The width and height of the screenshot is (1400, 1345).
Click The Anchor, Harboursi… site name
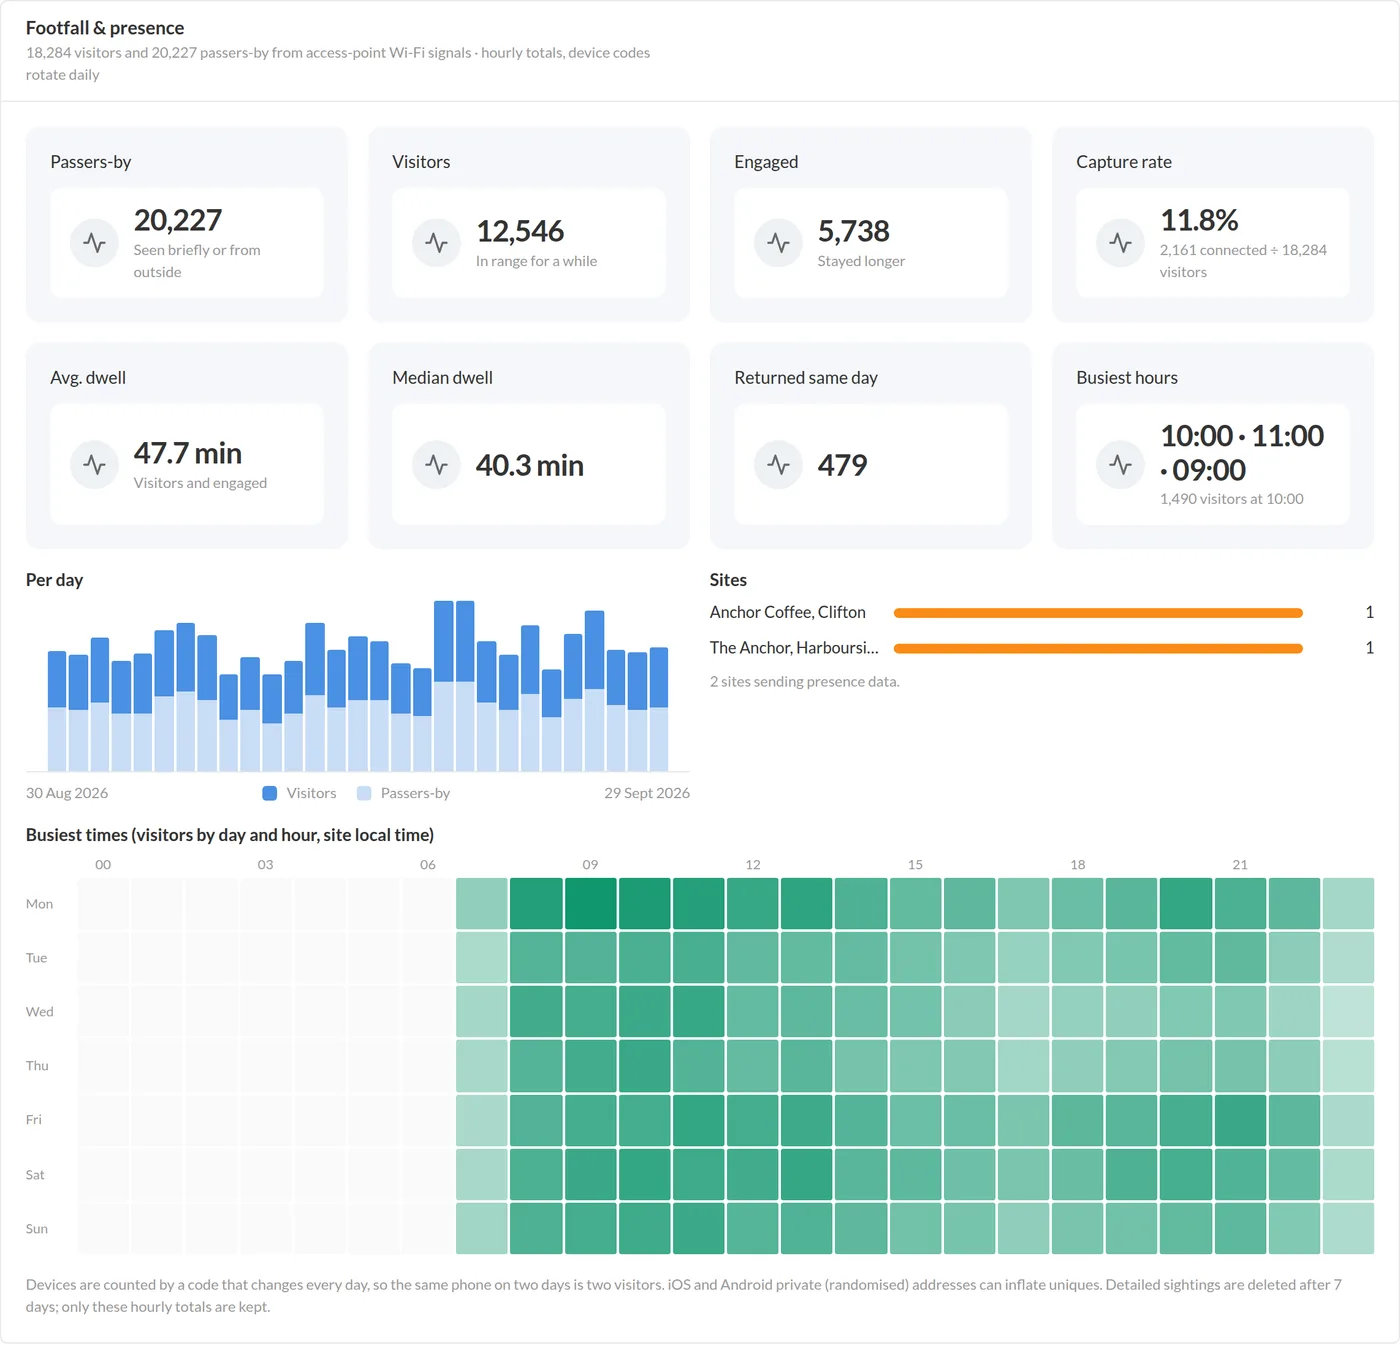(794, 648)
